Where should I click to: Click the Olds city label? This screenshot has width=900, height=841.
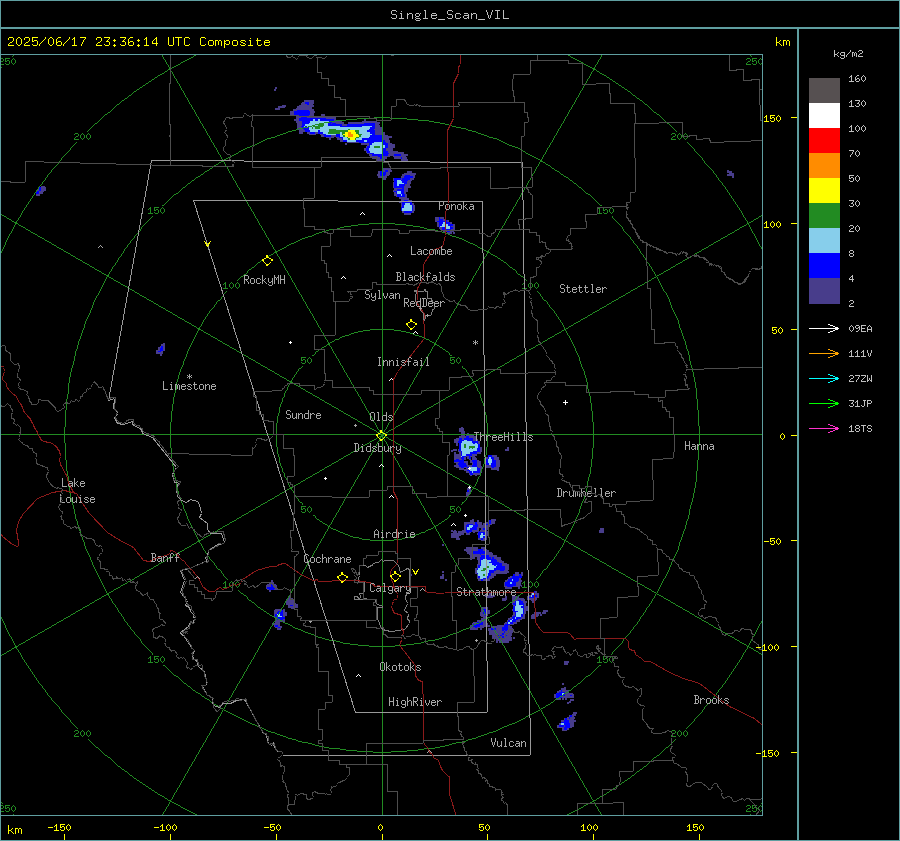point(381,417)
